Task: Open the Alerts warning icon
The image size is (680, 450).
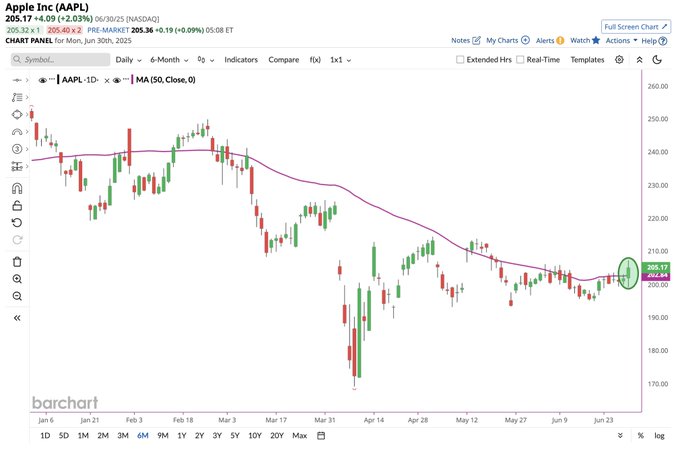Action: pyautogui.click(x=560, y=40)
